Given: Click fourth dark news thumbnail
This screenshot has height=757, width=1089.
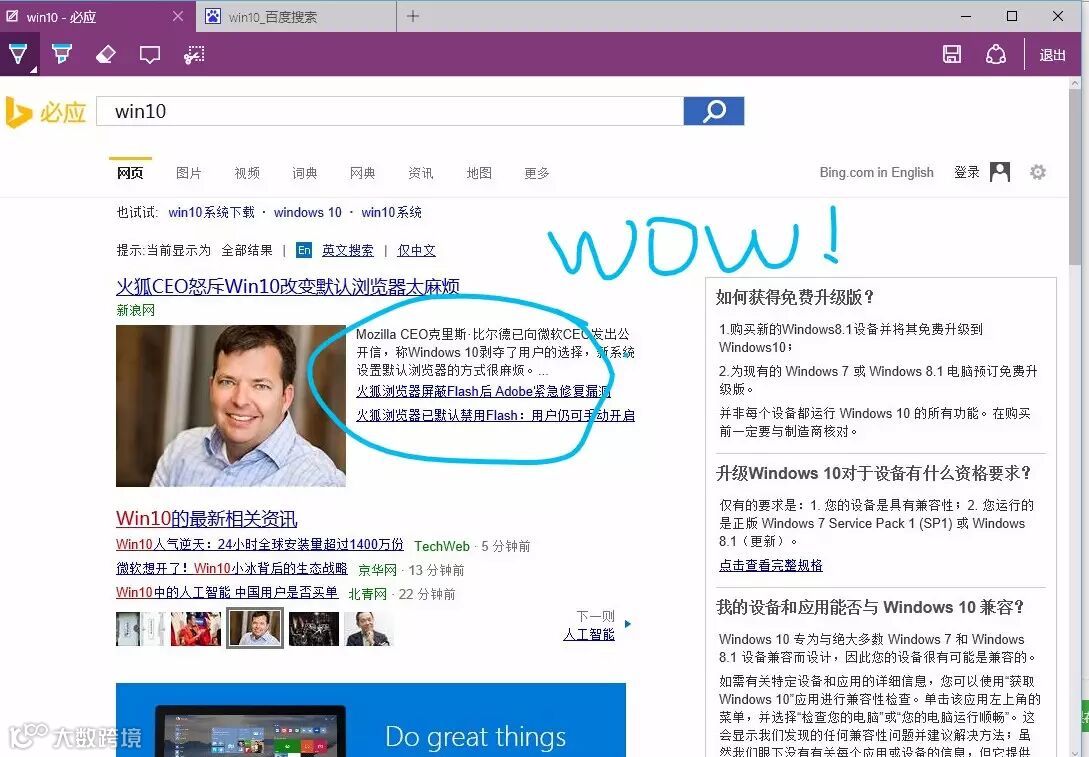Looking at the screenshot, I should tap(314, 629).
